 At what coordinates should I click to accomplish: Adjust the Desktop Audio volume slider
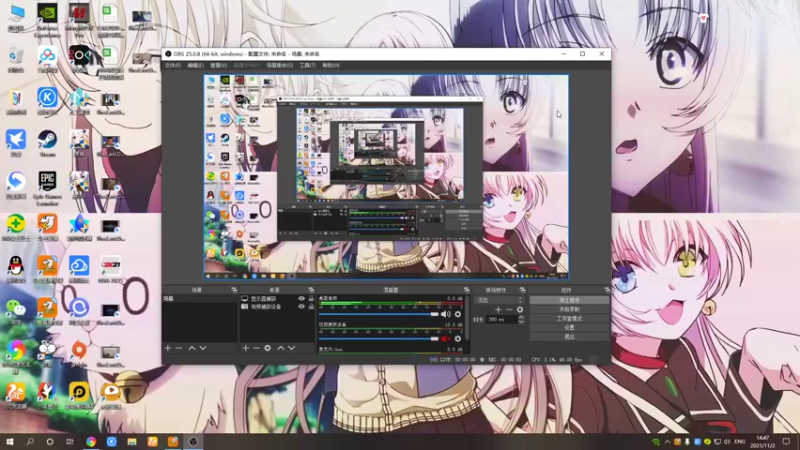(x=379, y=314)
